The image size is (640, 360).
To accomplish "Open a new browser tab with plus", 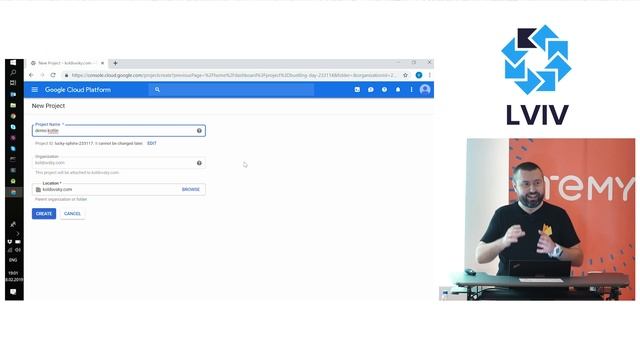I will click(x=115, y=63).
